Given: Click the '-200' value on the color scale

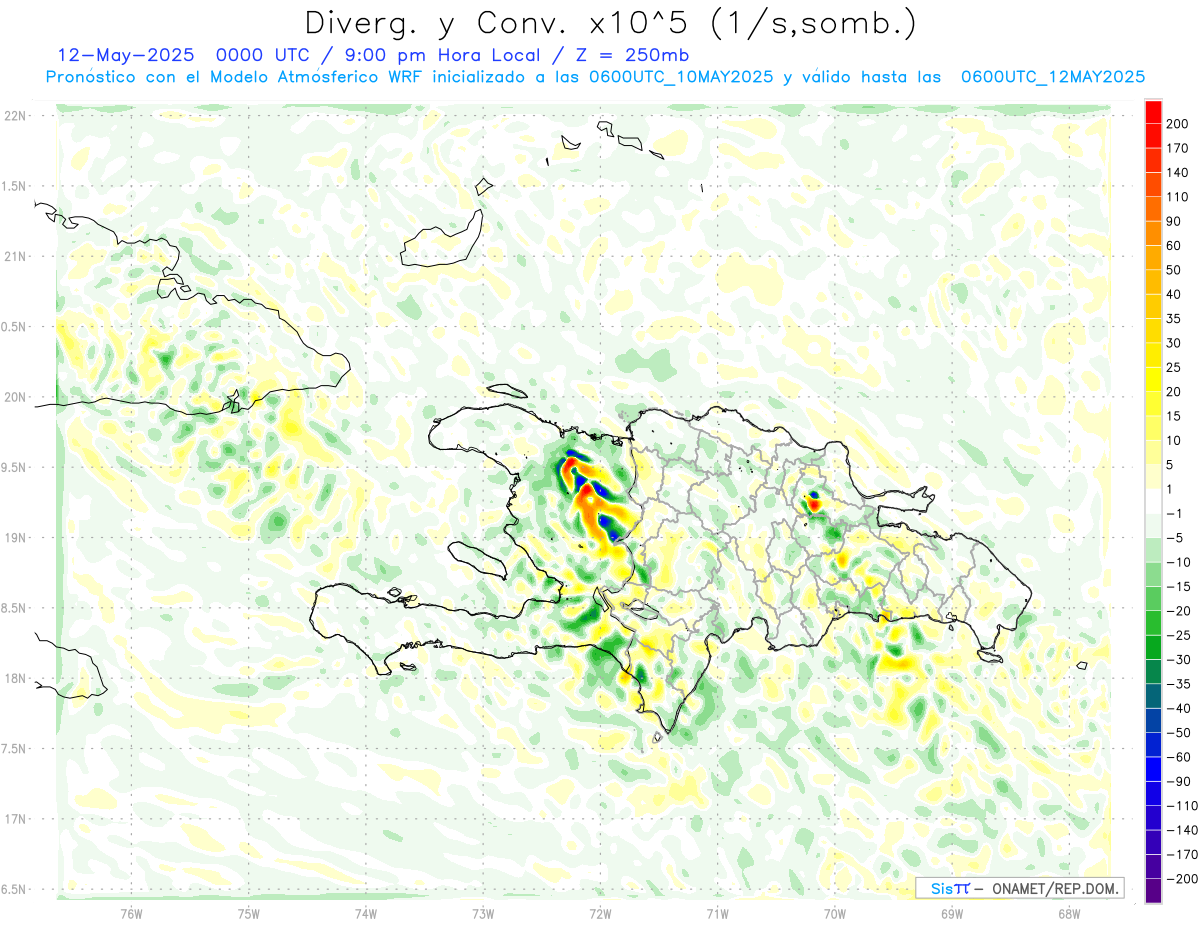Looking at the screenshot, I should click(x=1181, y=879).
